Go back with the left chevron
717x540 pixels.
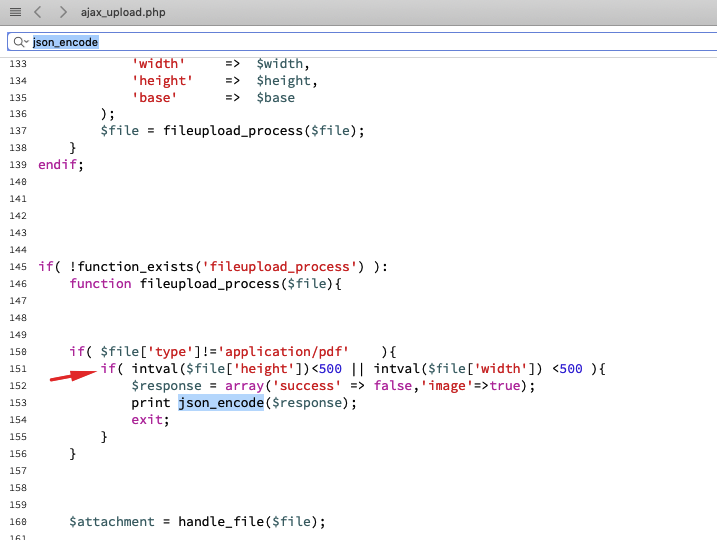(38, 12)
